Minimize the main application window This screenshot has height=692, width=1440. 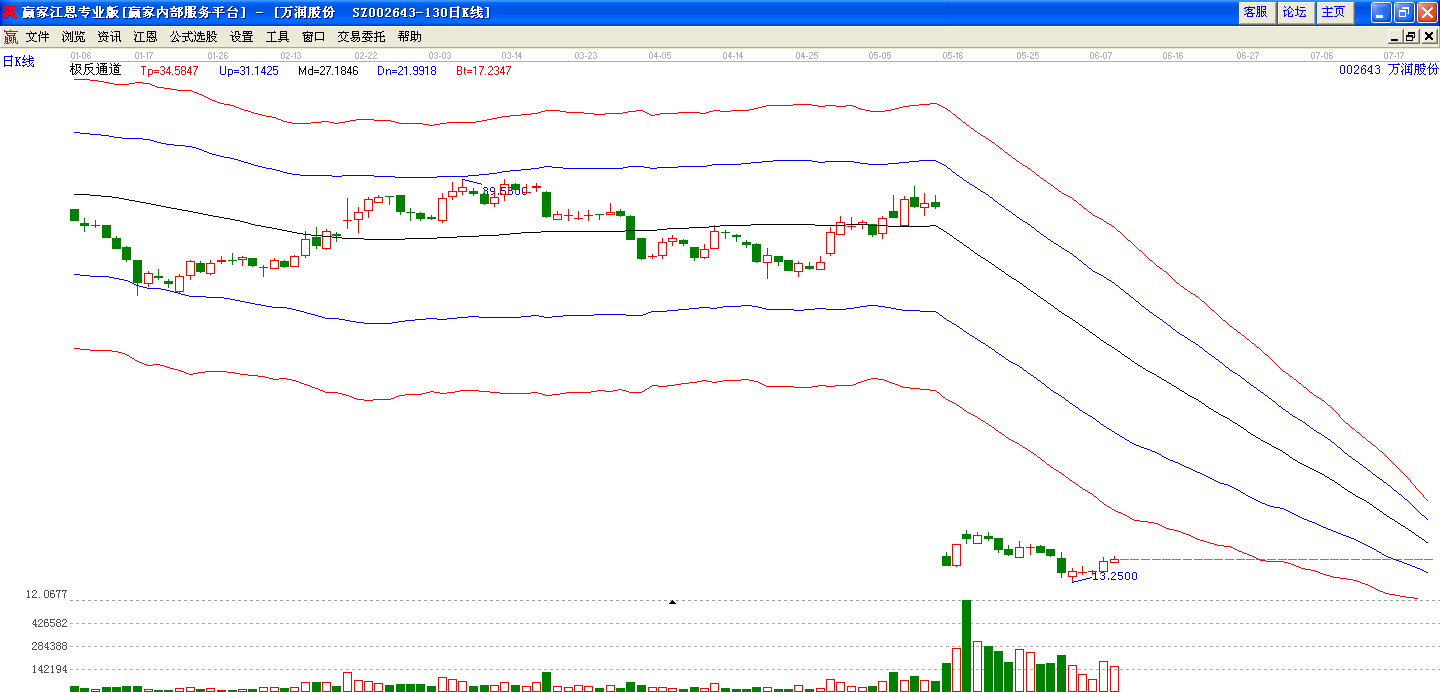click(1380, 12)
